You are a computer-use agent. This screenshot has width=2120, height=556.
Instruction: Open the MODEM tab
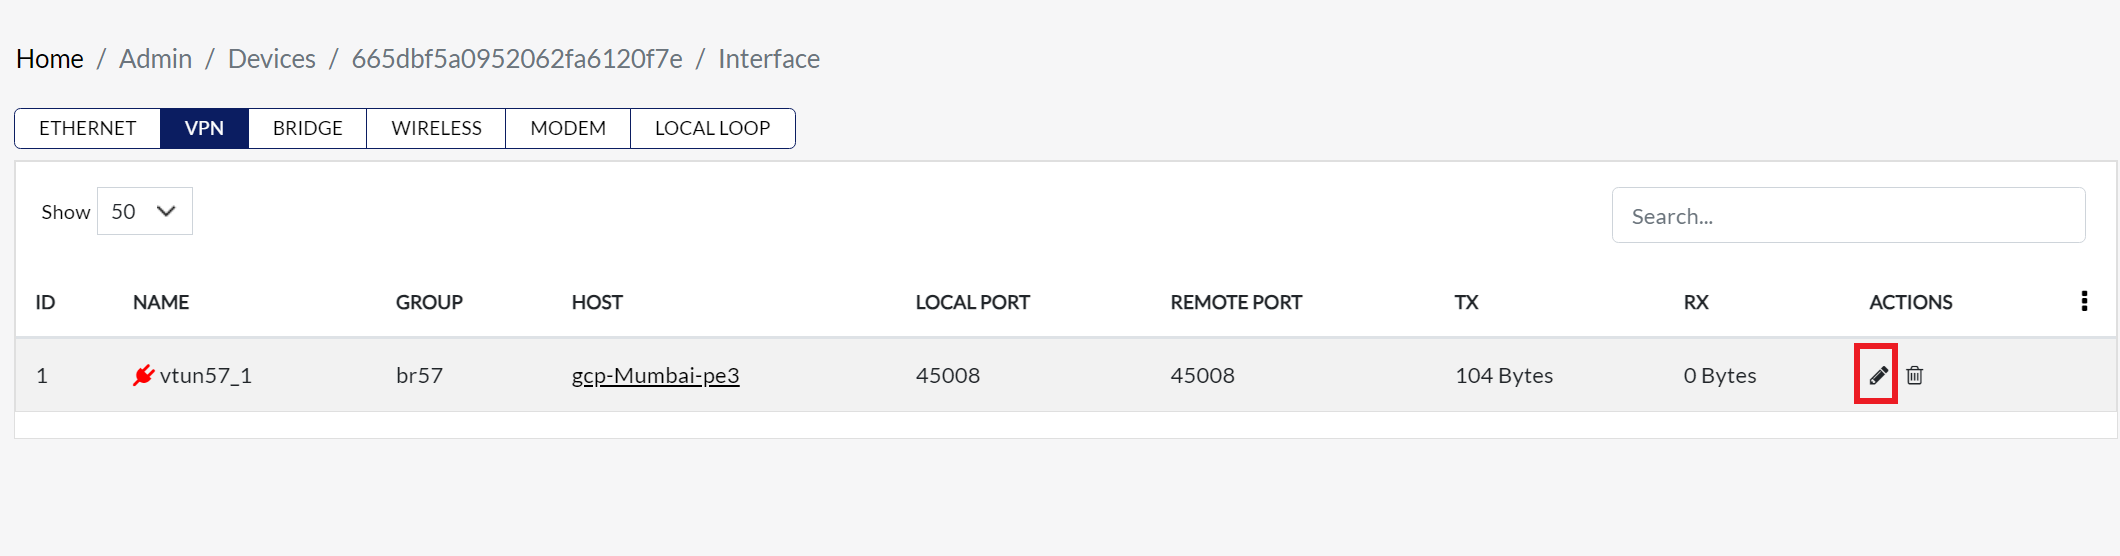pyautogui.click(x=568, y=128)
